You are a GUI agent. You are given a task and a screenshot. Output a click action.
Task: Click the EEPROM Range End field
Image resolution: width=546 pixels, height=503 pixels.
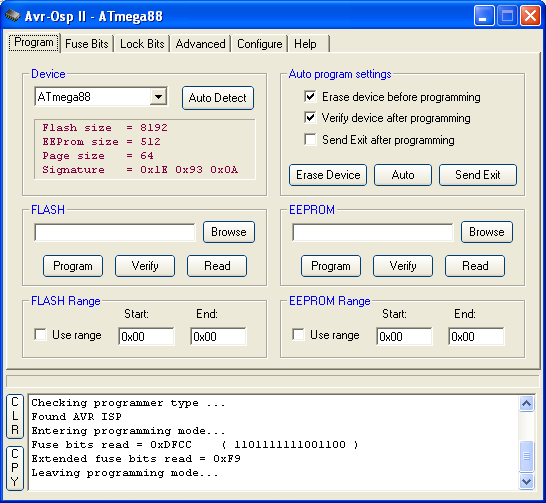click(476, 336)
